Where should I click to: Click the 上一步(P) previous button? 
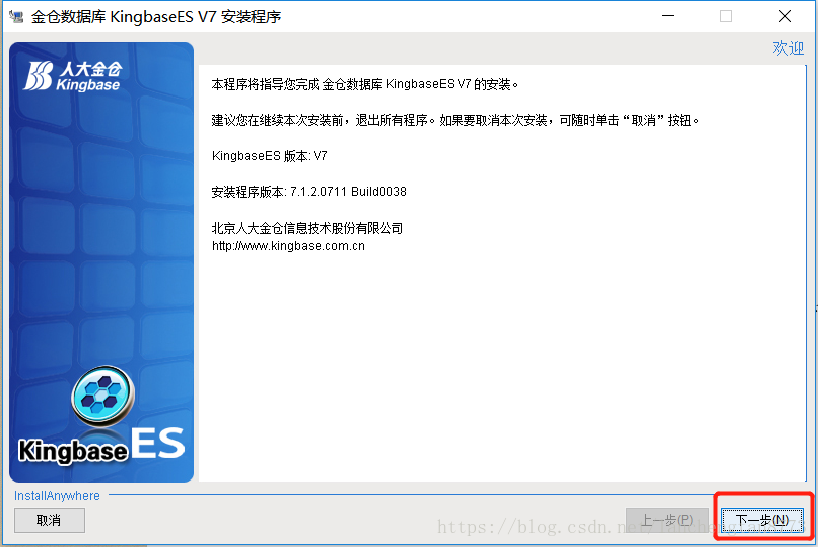(x=667, y=520)
